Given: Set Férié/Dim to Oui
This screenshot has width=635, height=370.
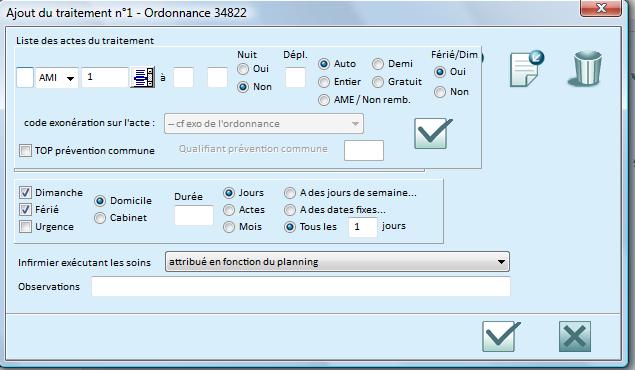Looking at the screenshot, I should click(440, 72).
